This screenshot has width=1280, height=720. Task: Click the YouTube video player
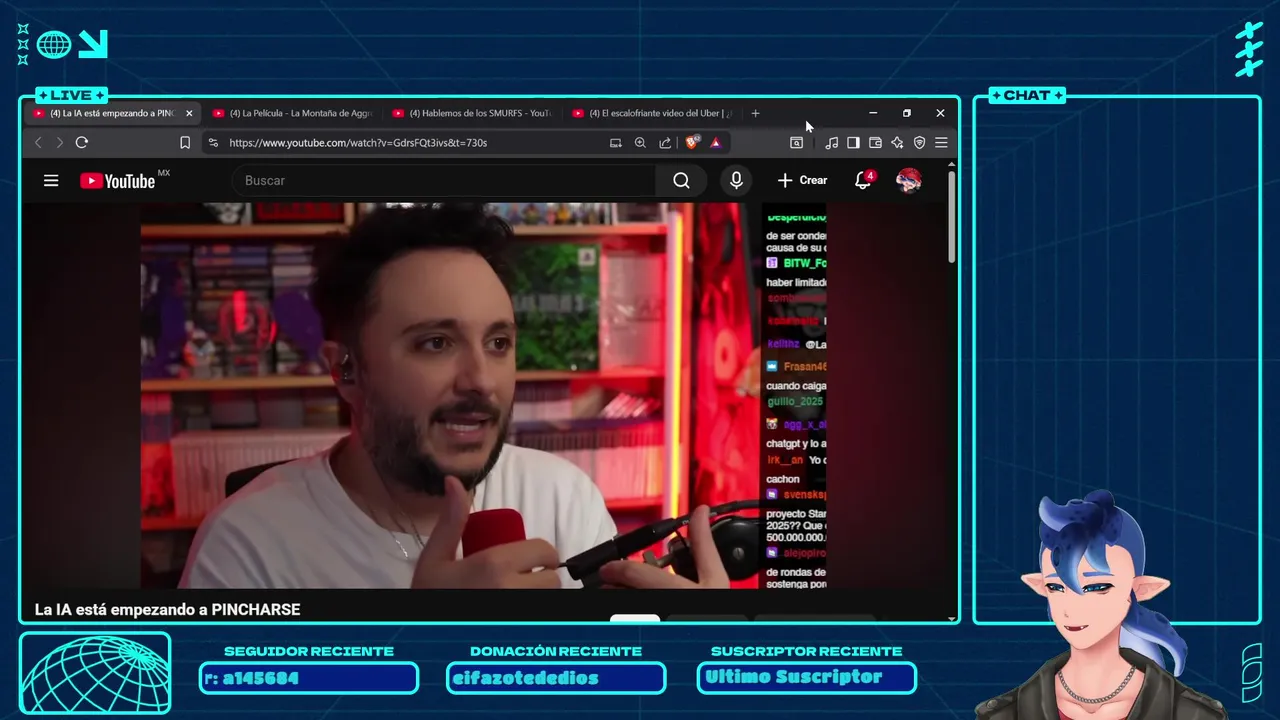click(483, 395)
